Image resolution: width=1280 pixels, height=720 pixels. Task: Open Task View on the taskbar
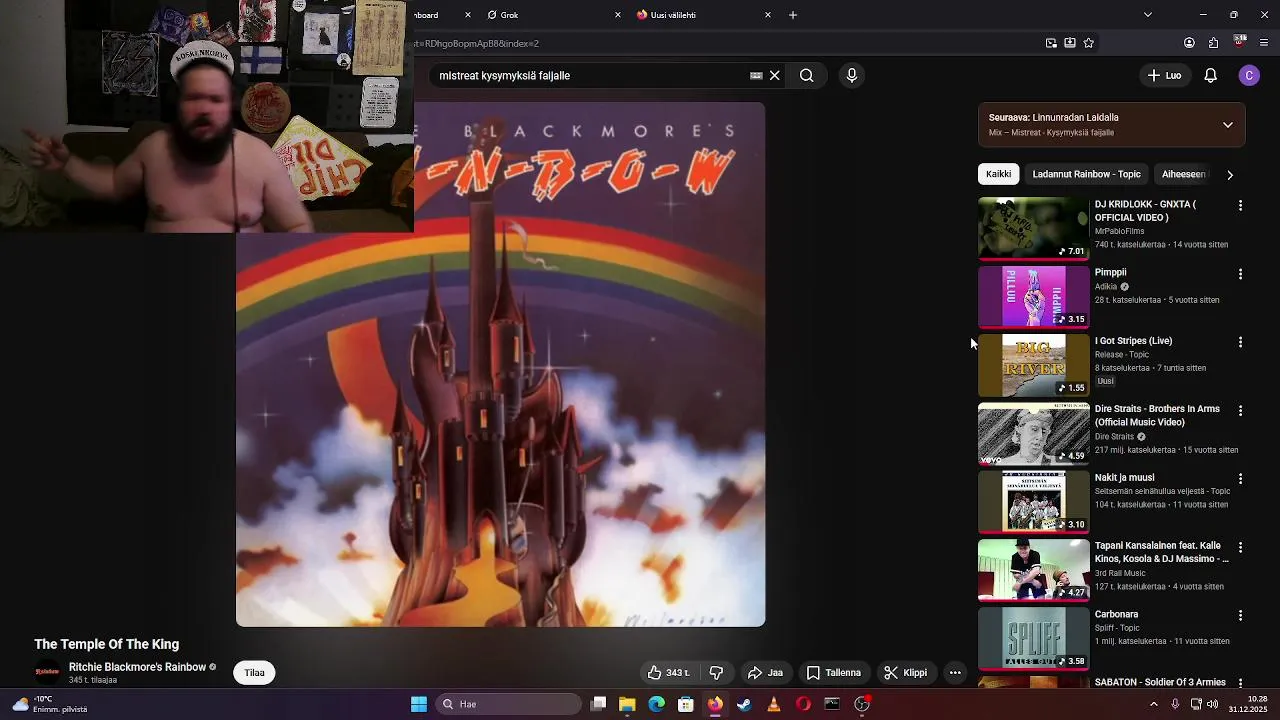[598, 704]
